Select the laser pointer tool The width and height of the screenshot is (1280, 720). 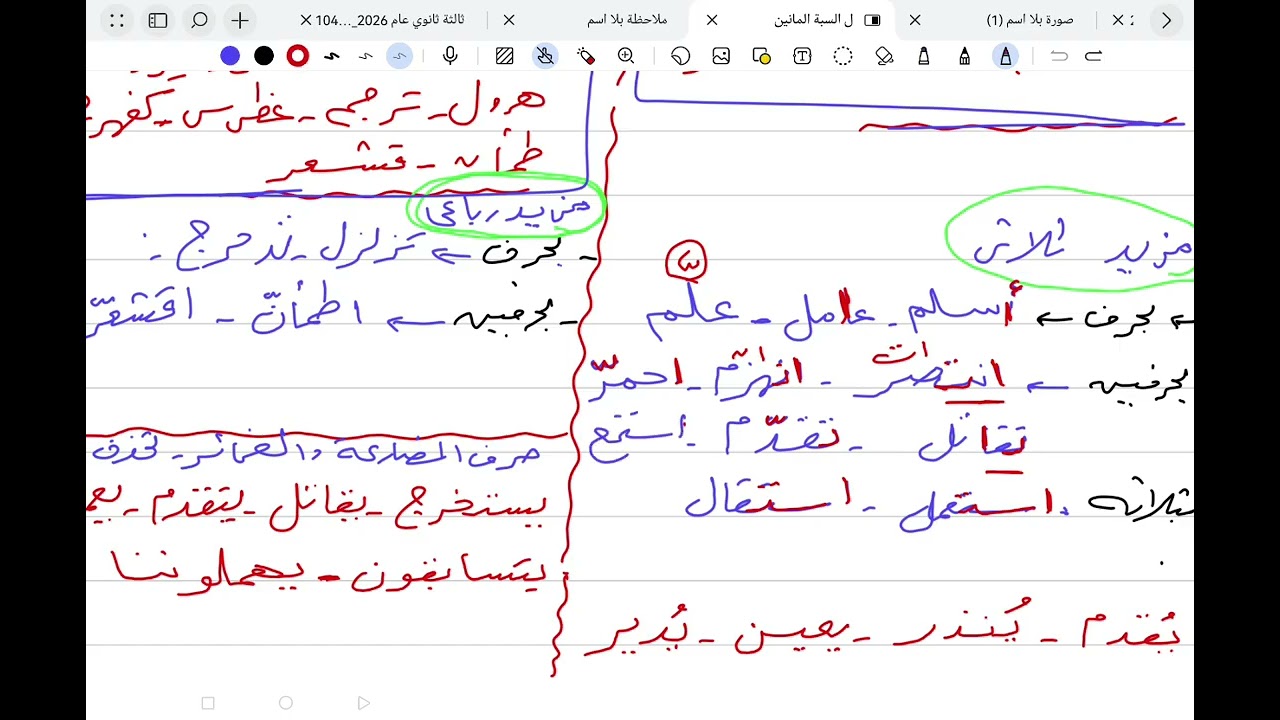pyautogui.click(x=586, y=56)
